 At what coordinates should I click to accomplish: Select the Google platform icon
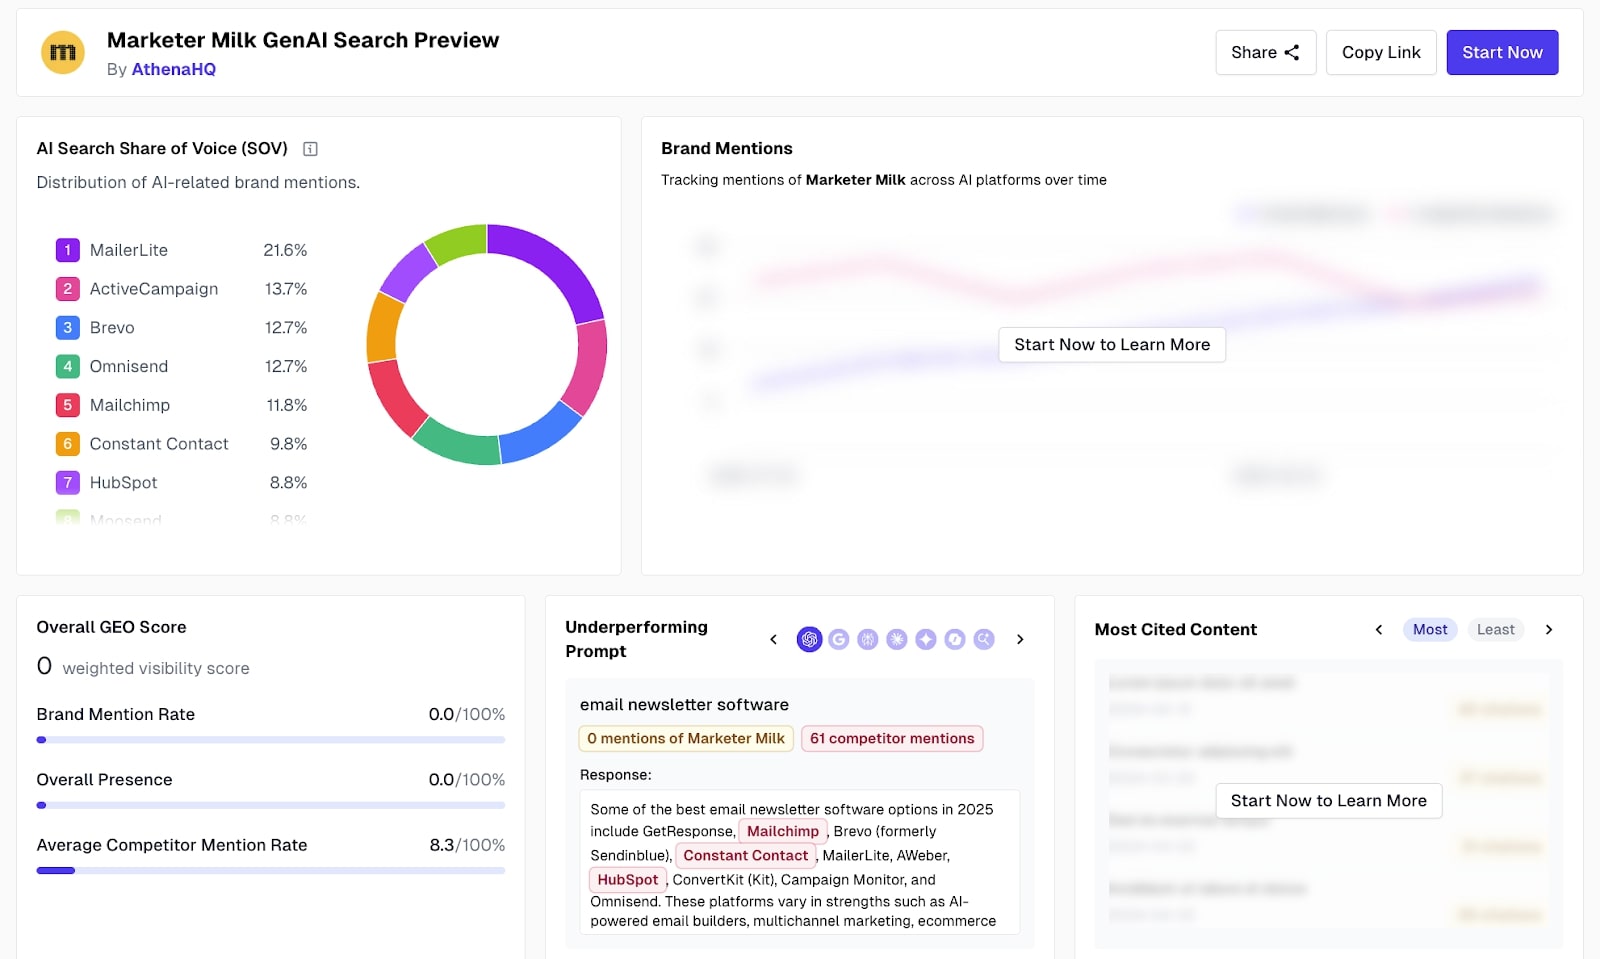coord(839,639)
